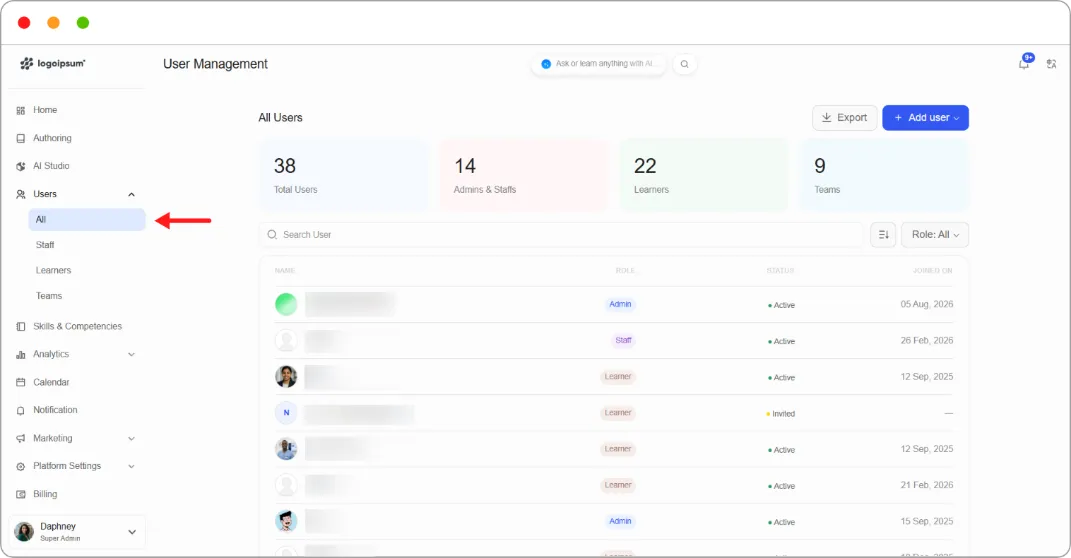Open the Calendar page

tap(51, 382)
